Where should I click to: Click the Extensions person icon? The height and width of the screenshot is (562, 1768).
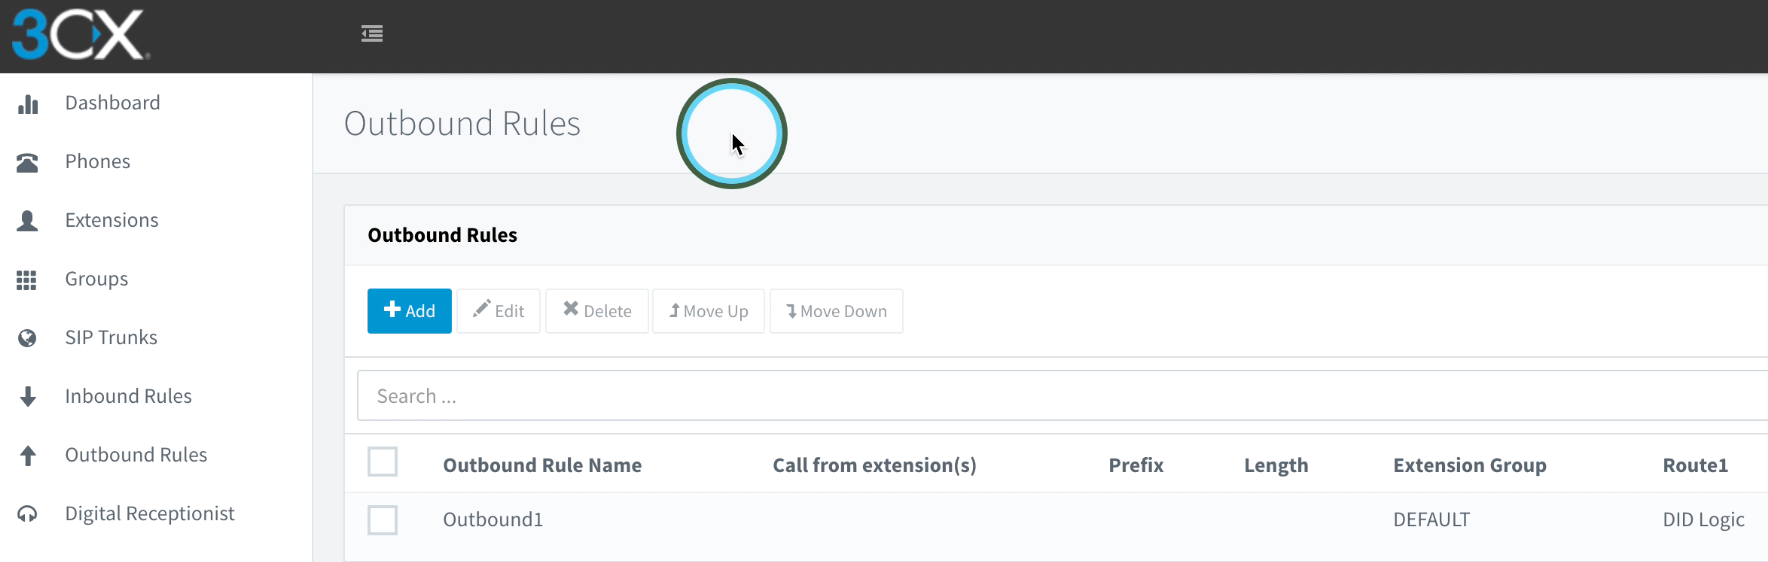click(x=28, y=221)
